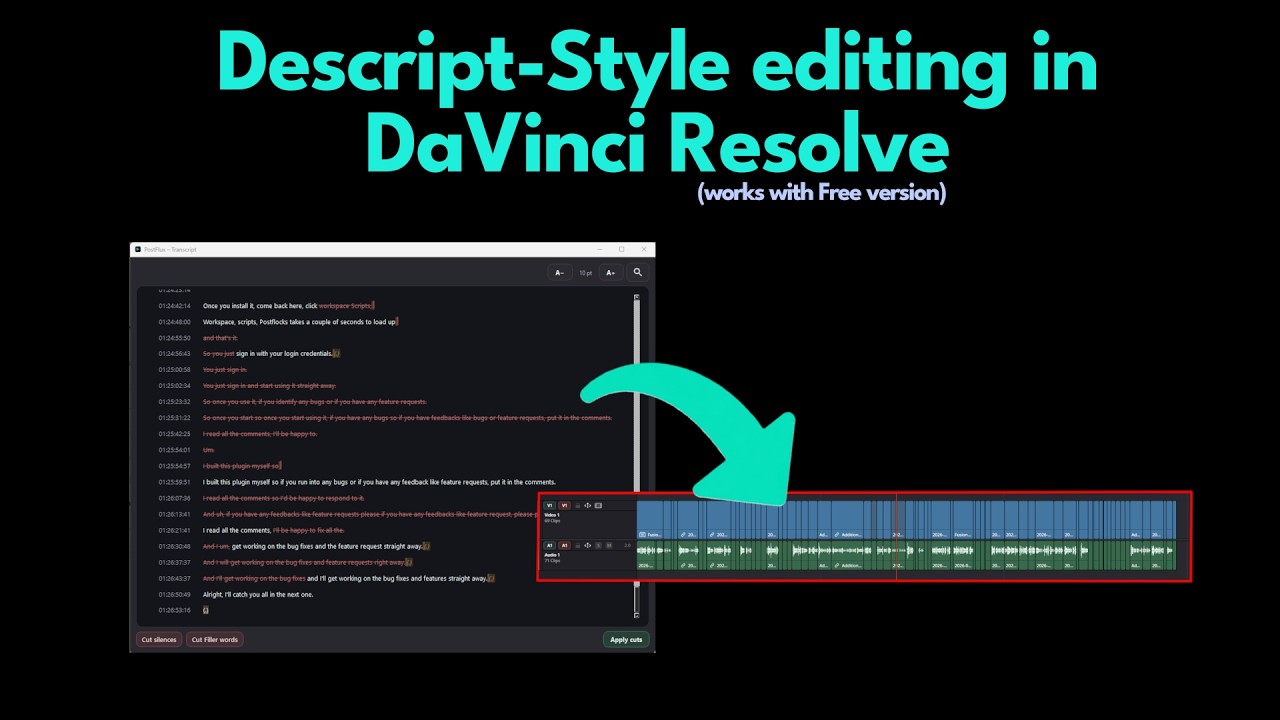Click struck-out "I built this plugin myself so" at 01:25:54:57

pos(241,465)
